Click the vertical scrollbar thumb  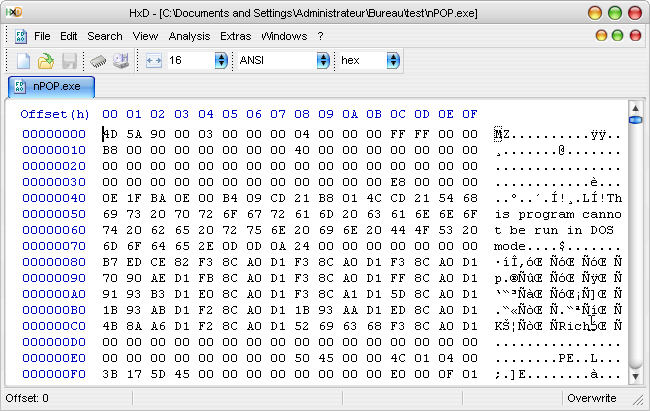click(635, 120)
